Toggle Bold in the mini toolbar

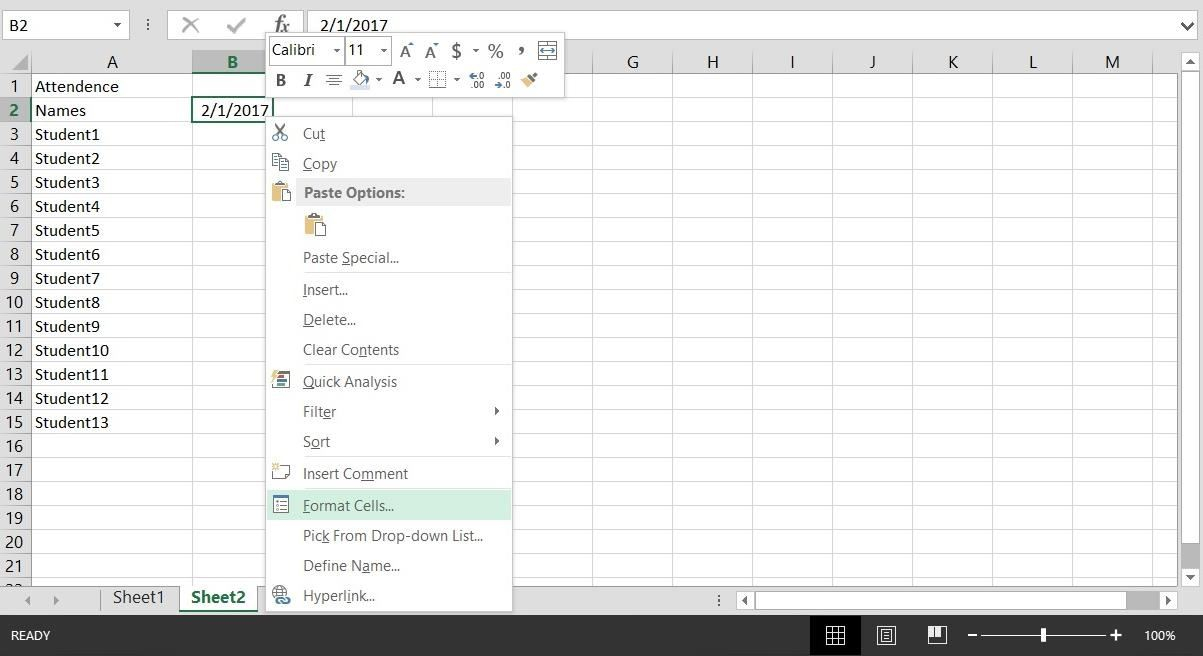click(x=281, y=80)
